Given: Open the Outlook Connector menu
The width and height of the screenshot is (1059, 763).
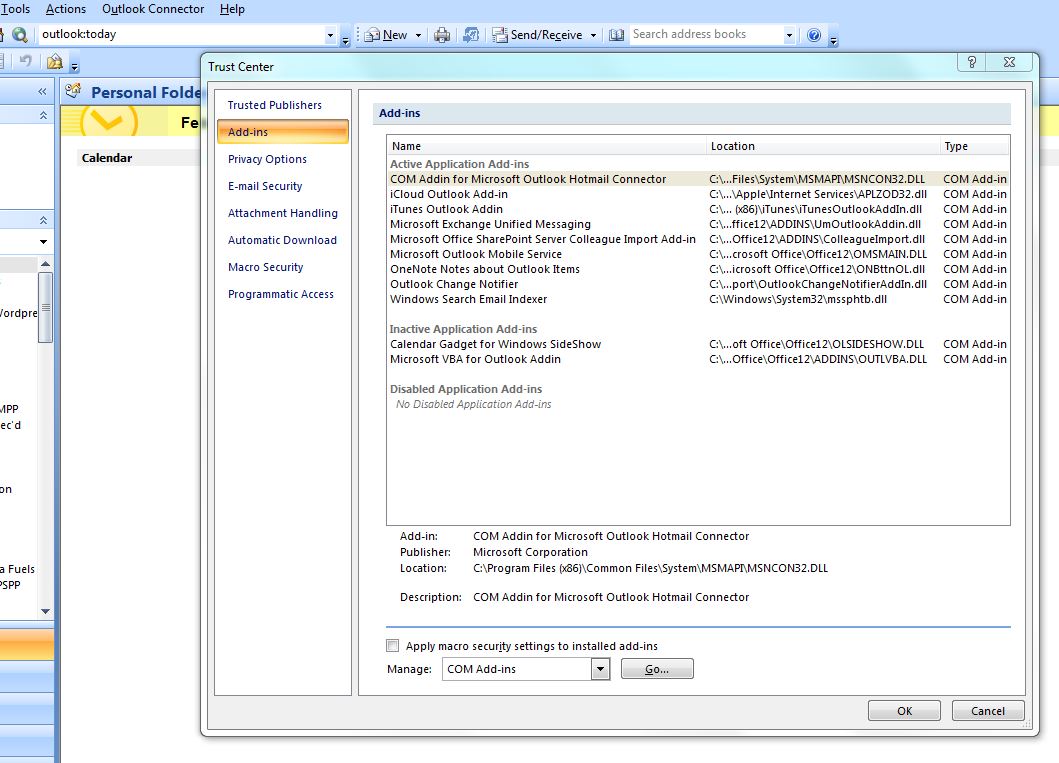Looking at the screenshot, I should click(x=153, y=9).
